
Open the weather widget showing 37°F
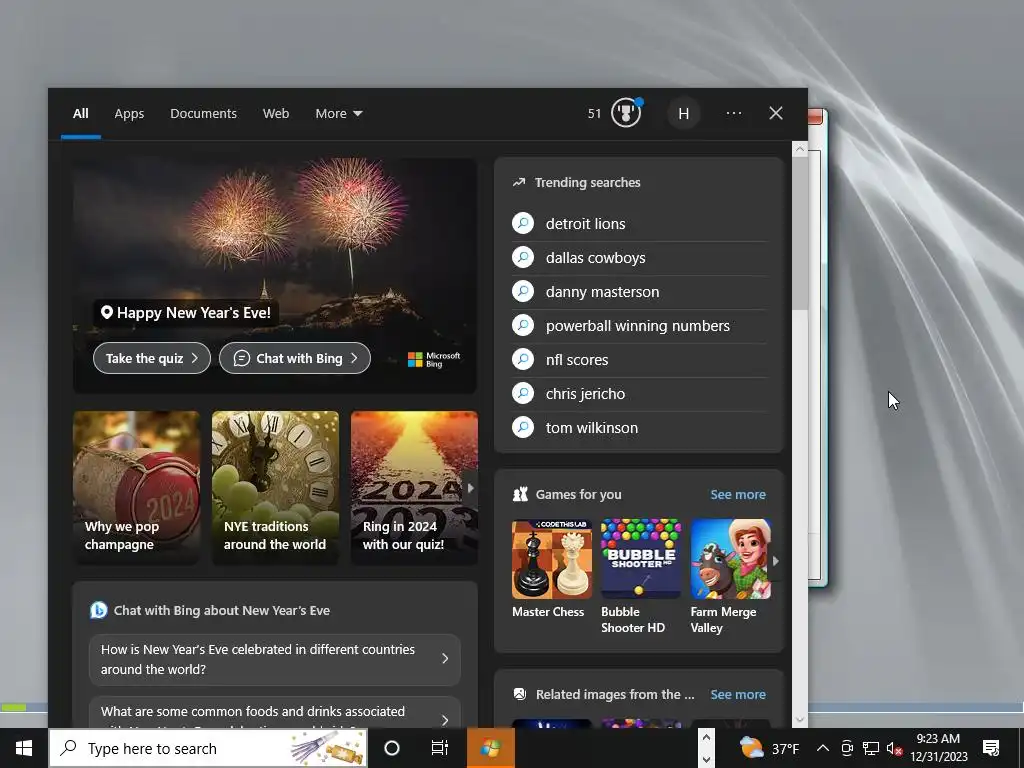769,748
